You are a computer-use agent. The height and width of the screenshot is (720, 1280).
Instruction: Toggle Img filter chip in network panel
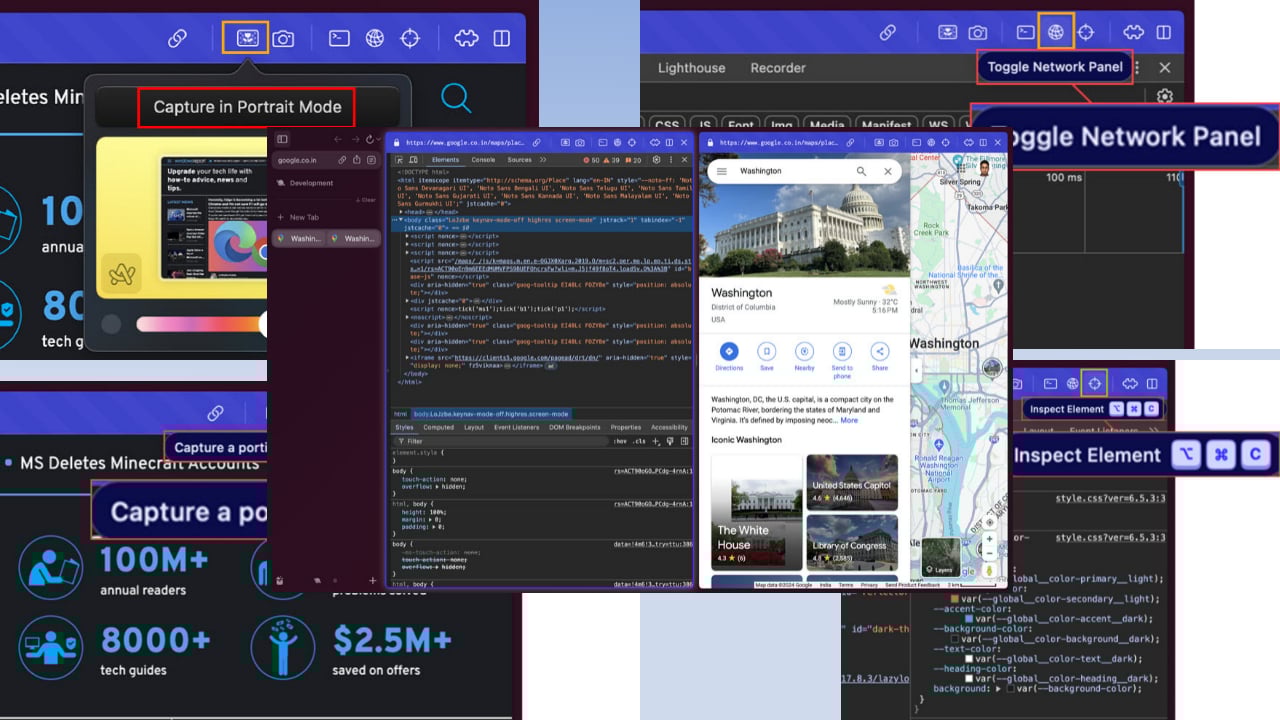782,125
